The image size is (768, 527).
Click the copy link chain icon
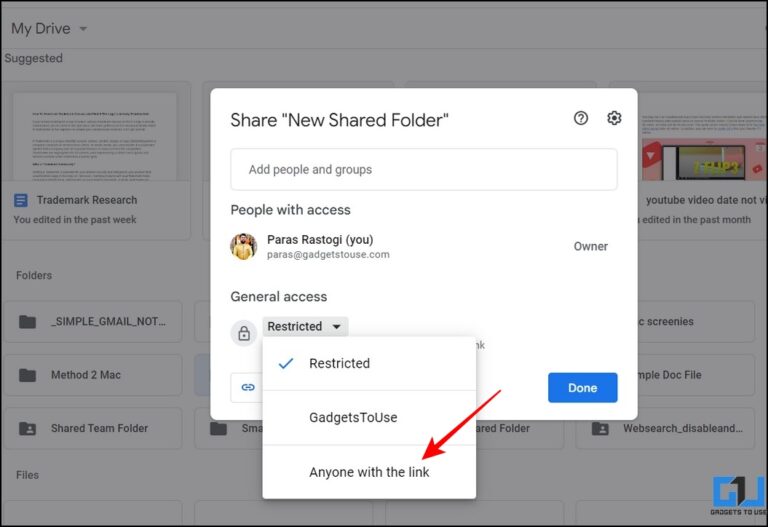pos(248,387)
